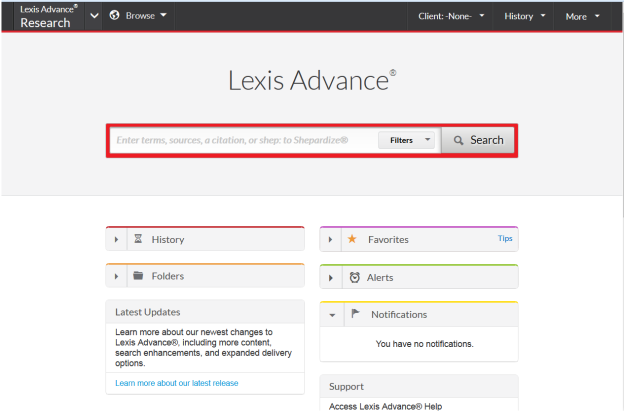Screen dimensions: 624x414
Task: Click the Alerts alarm clock icon
Action: tap(355, 277)
